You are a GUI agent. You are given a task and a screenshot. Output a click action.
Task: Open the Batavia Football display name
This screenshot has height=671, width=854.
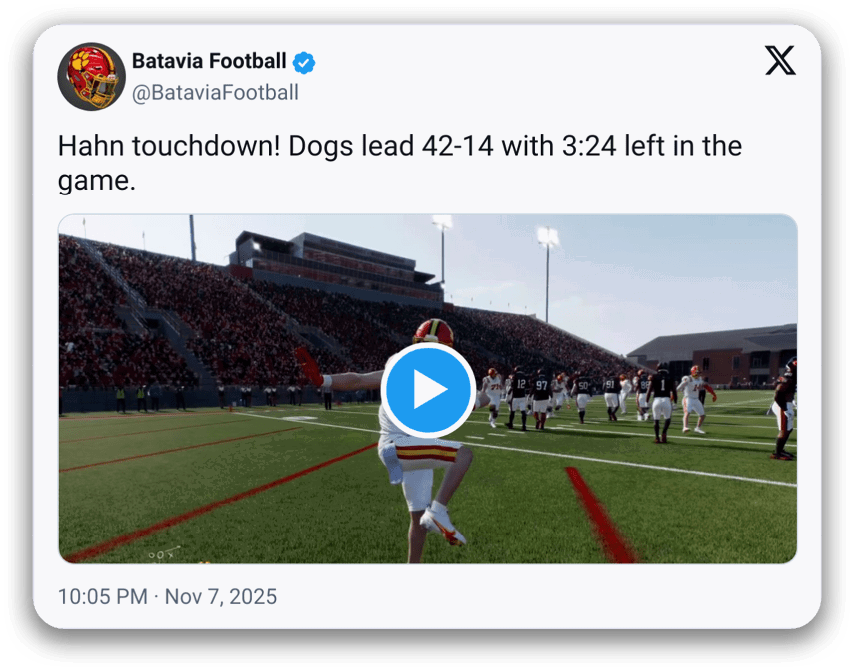click(x=208, y=62)
